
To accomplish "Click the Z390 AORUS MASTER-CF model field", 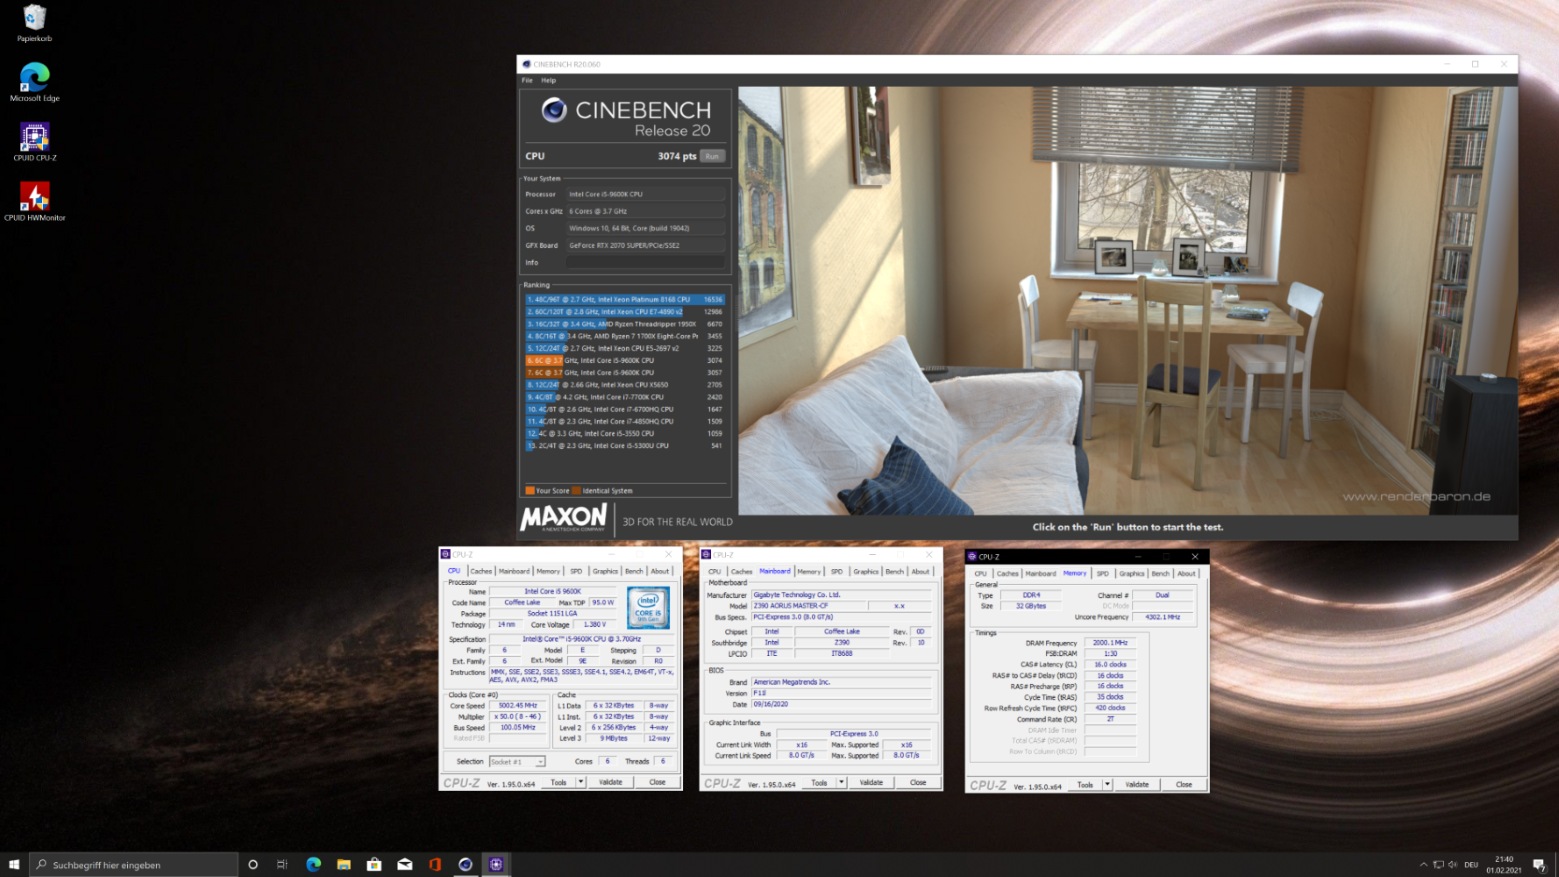I will (x=808, y=606).
